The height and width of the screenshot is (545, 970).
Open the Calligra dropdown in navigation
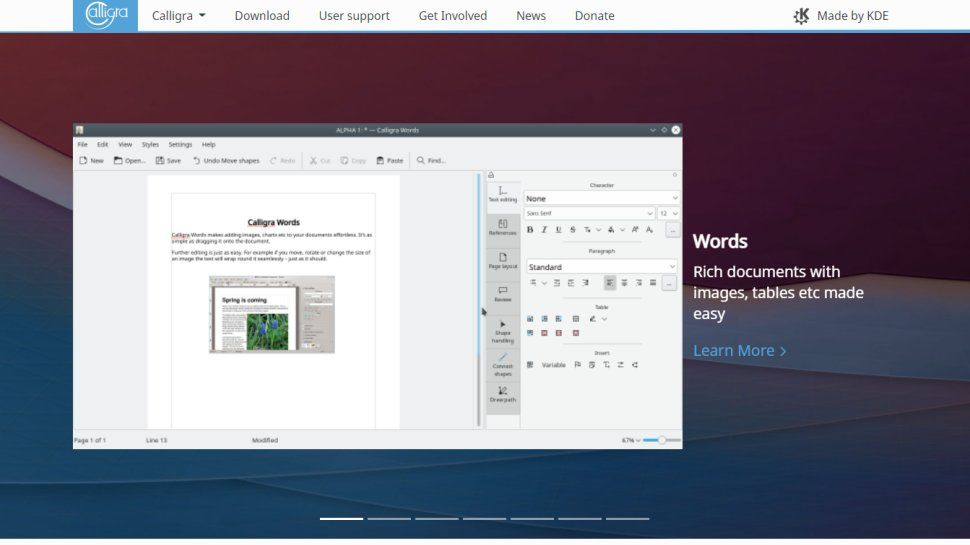(x=179, y=15)
